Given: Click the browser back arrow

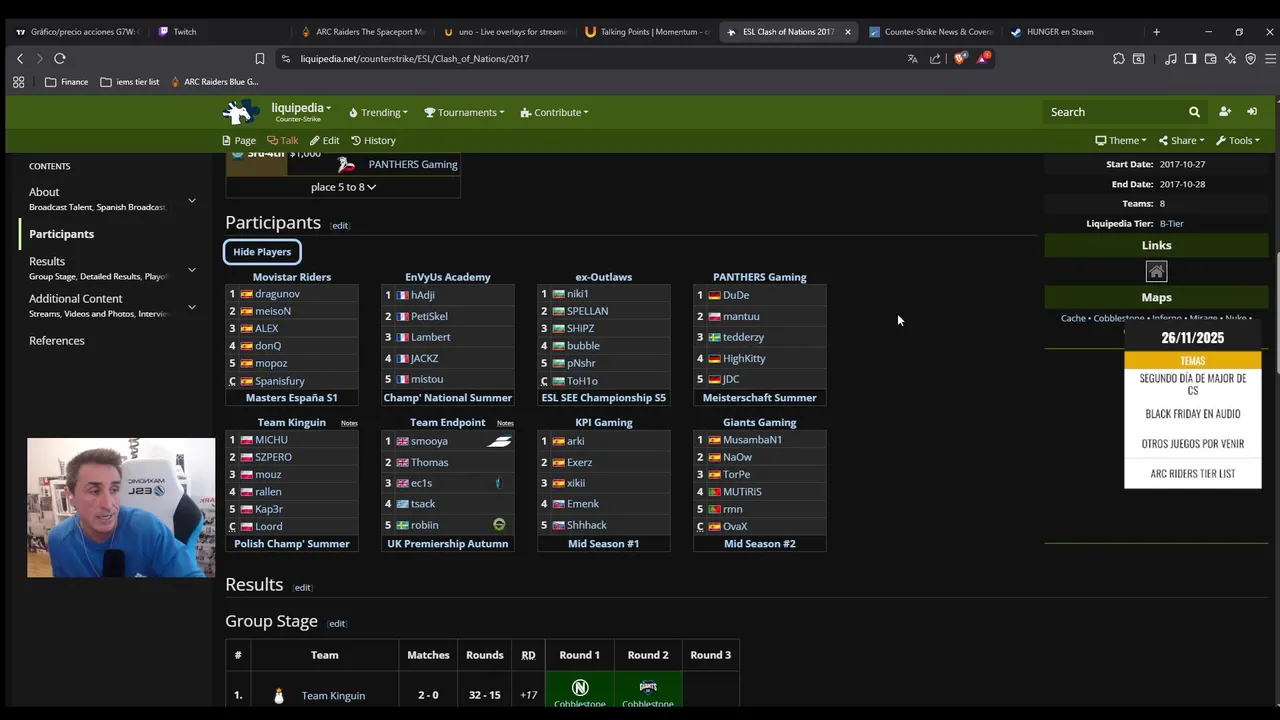Looking at the screenshot, I should tap(20, 59).
